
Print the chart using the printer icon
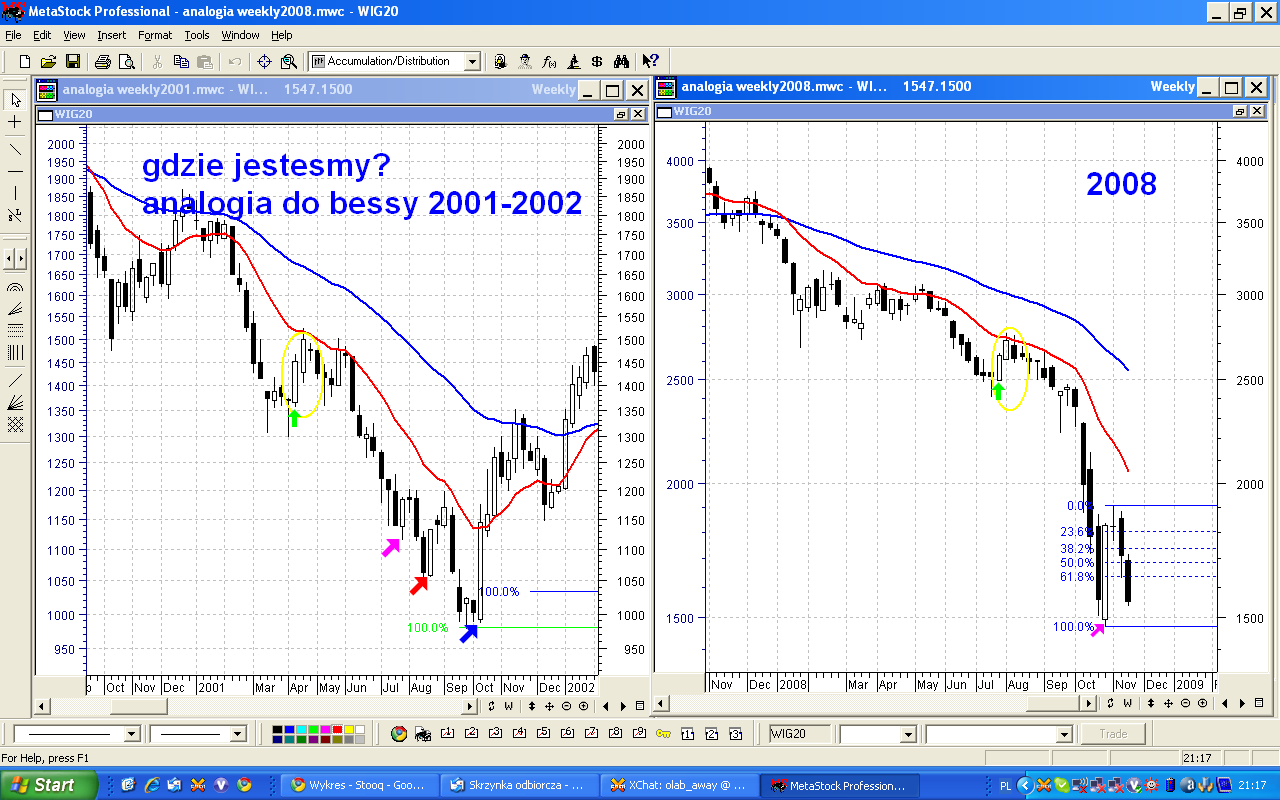click(x=103, y=61)
